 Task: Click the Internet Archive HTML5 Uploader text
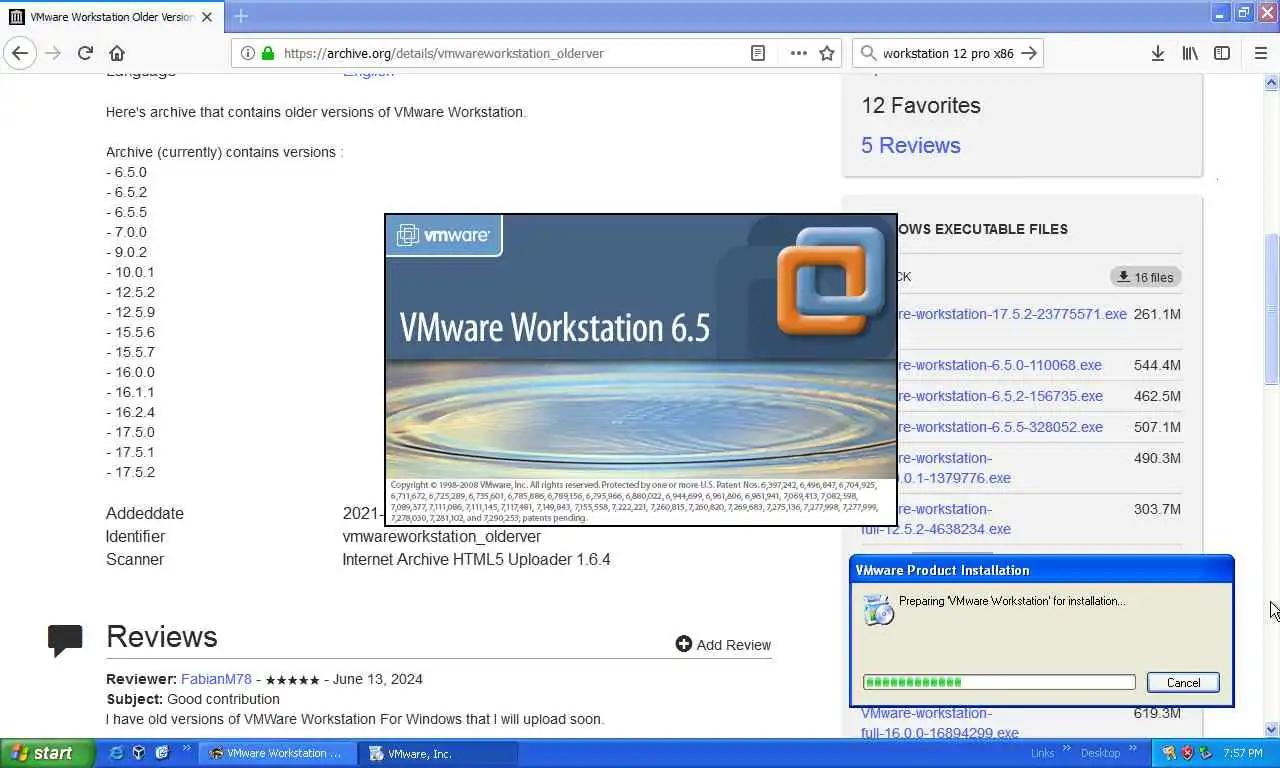click(x=476, y=559)
